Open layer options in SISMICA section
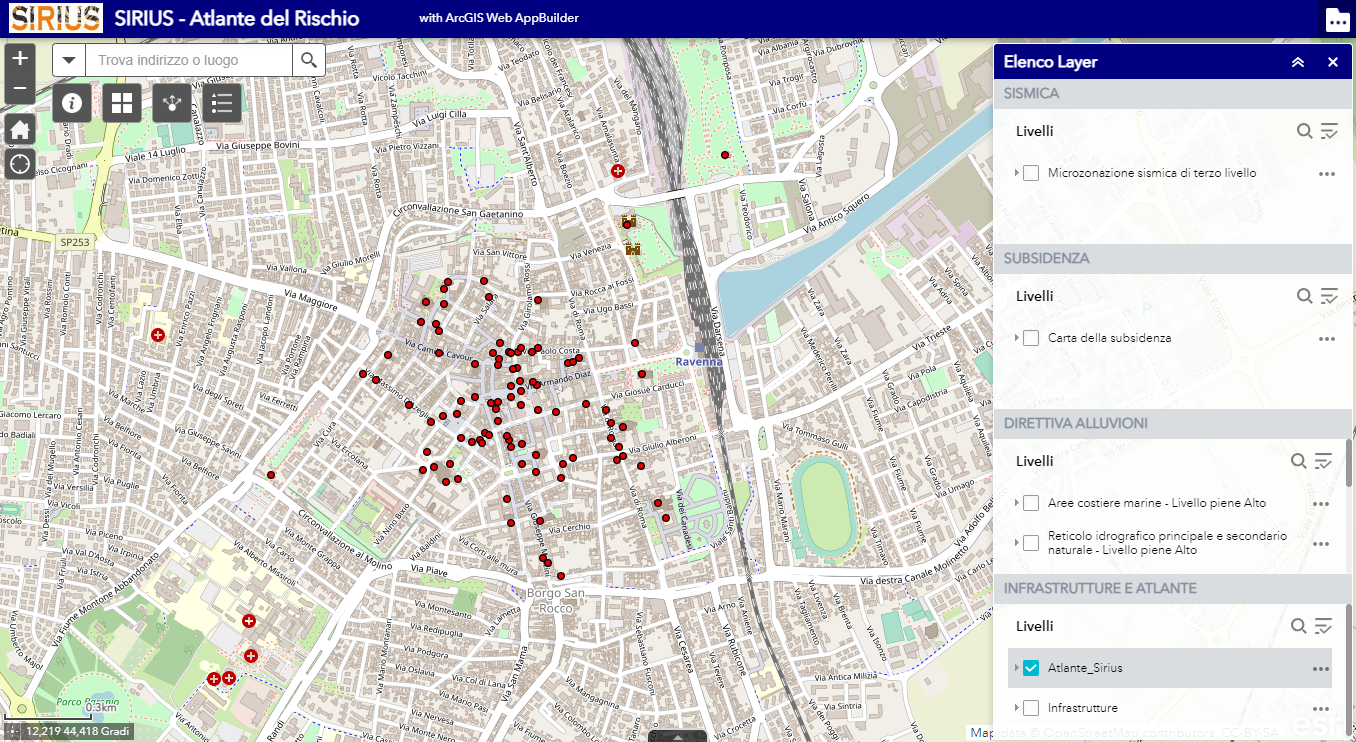 pos(1329,131)
